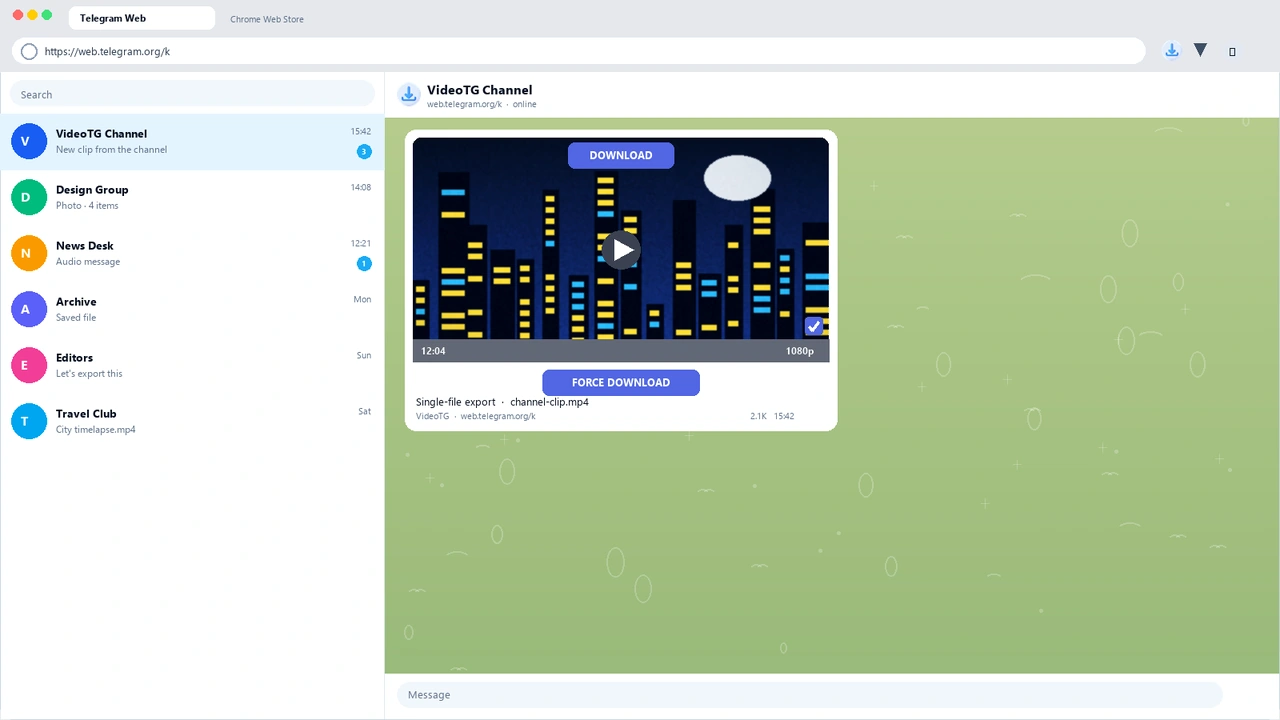Click the DOWNLOAD button on the video

621,155
